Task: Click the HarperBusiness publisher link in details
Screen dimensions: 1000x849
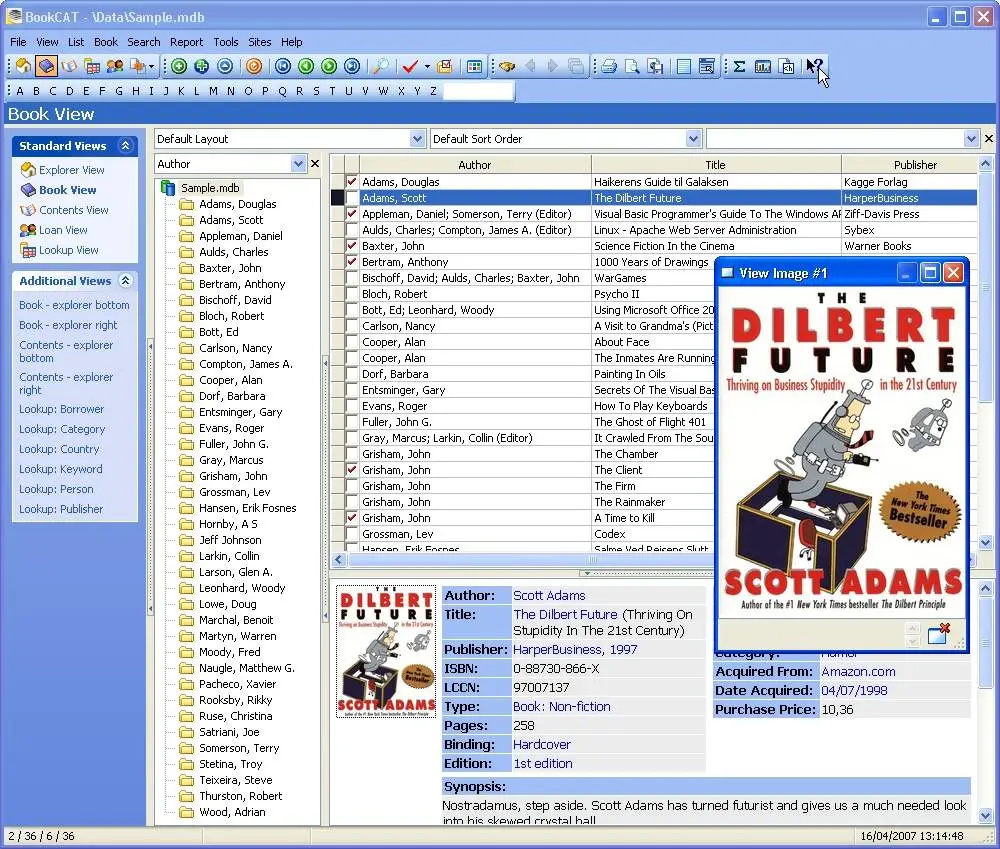Action: [x=557, y=649]
